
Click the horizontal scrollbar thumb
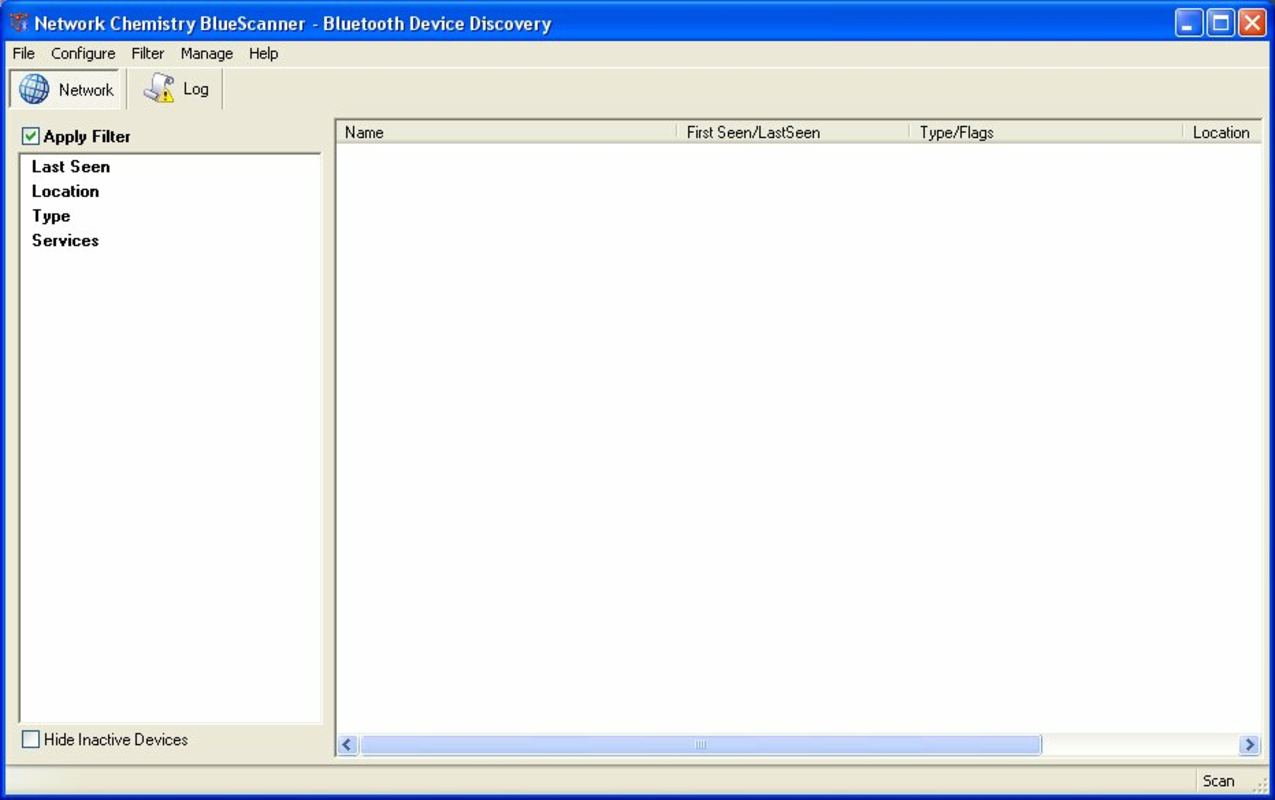[x=701, y=745]
